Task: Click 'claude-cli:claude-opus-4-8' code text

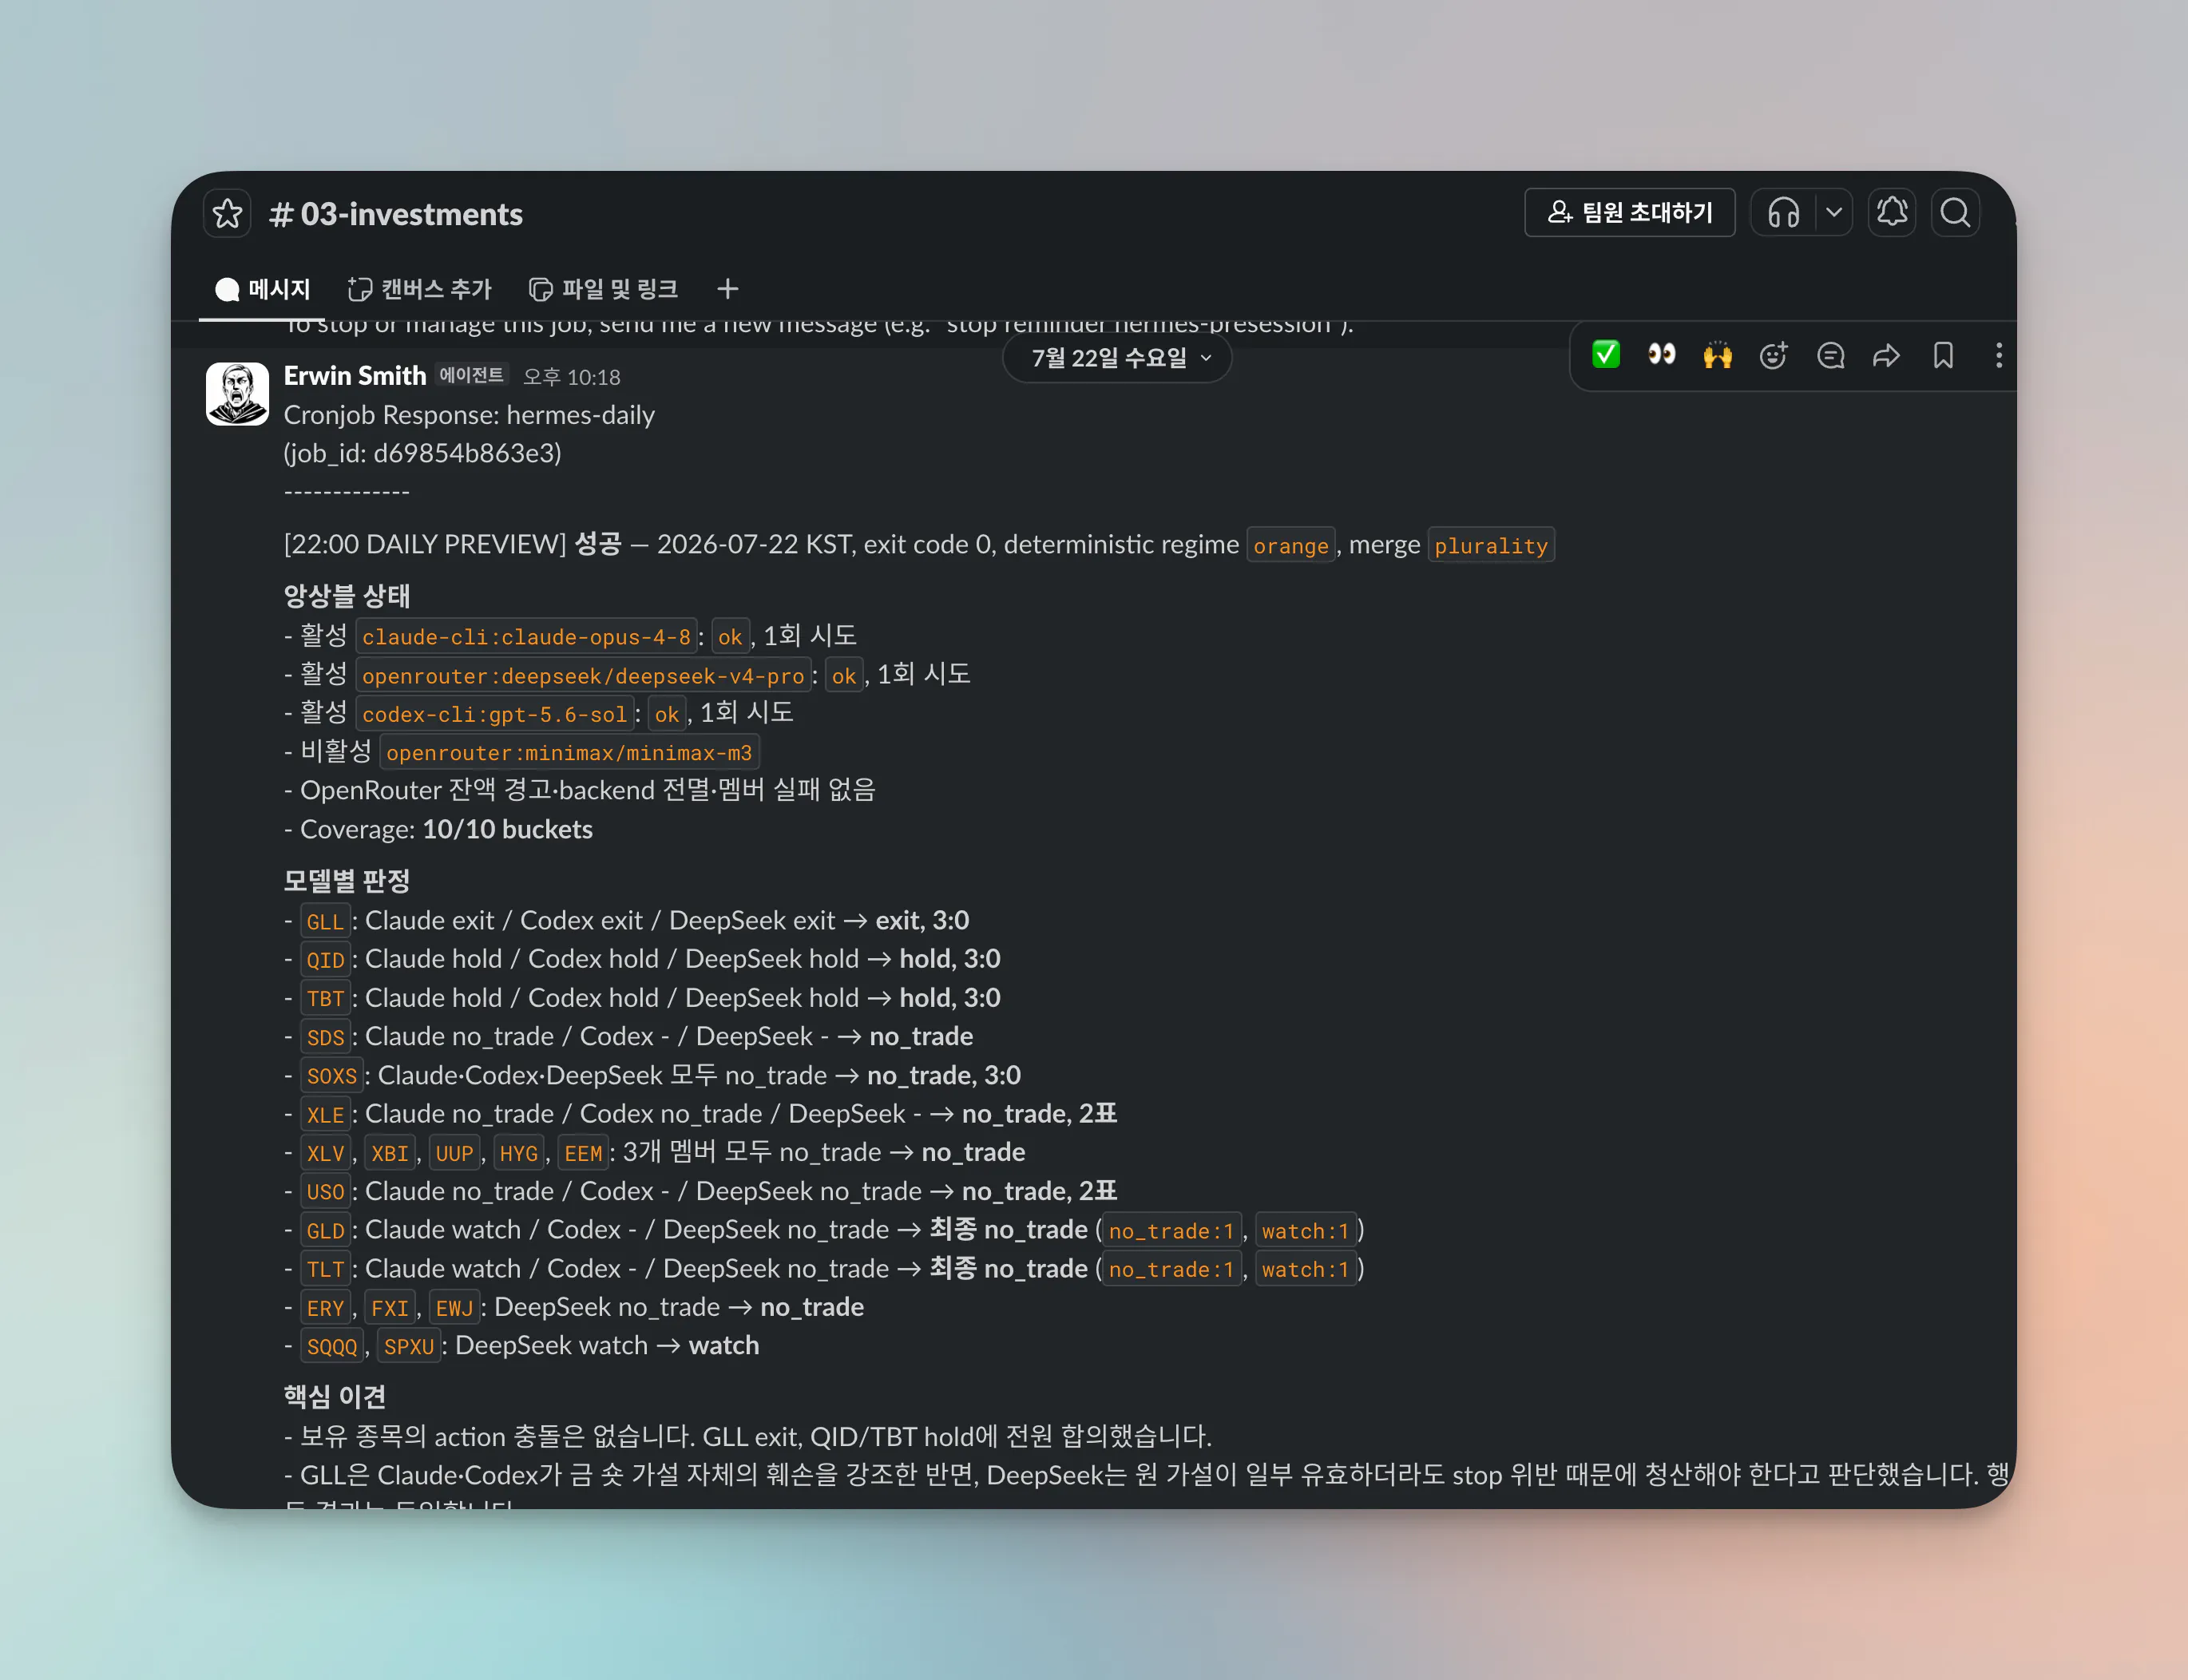Action: 526,637
